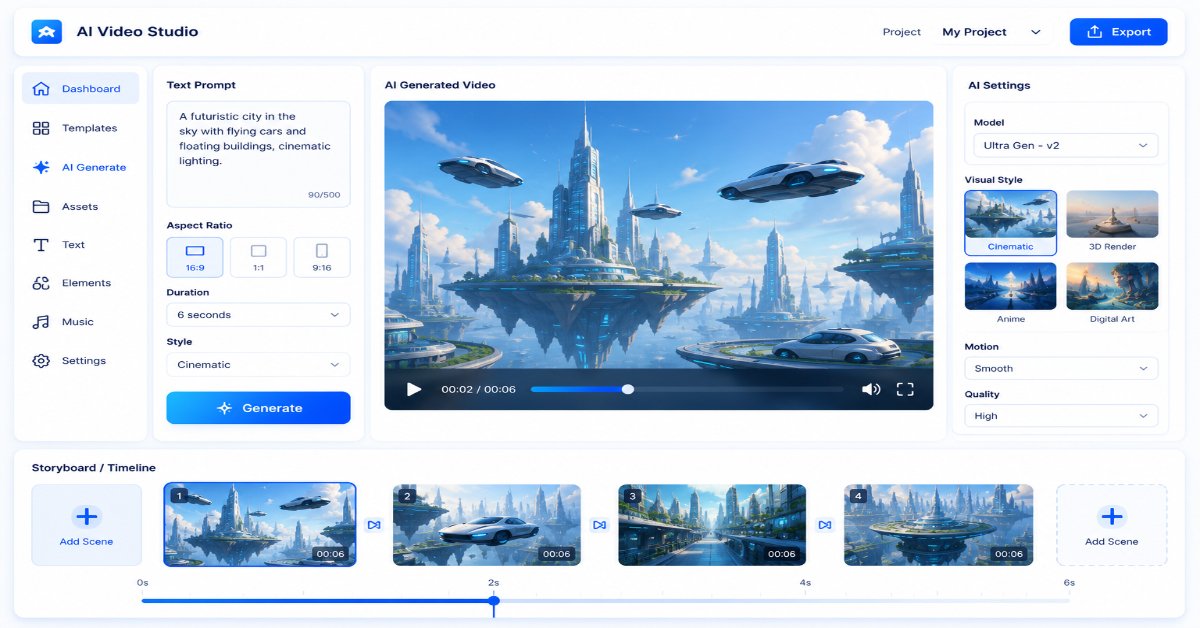Screen dimensions: 1200x628
Task: Click the AI Video Studio logo icon
Action: [47, 31]
